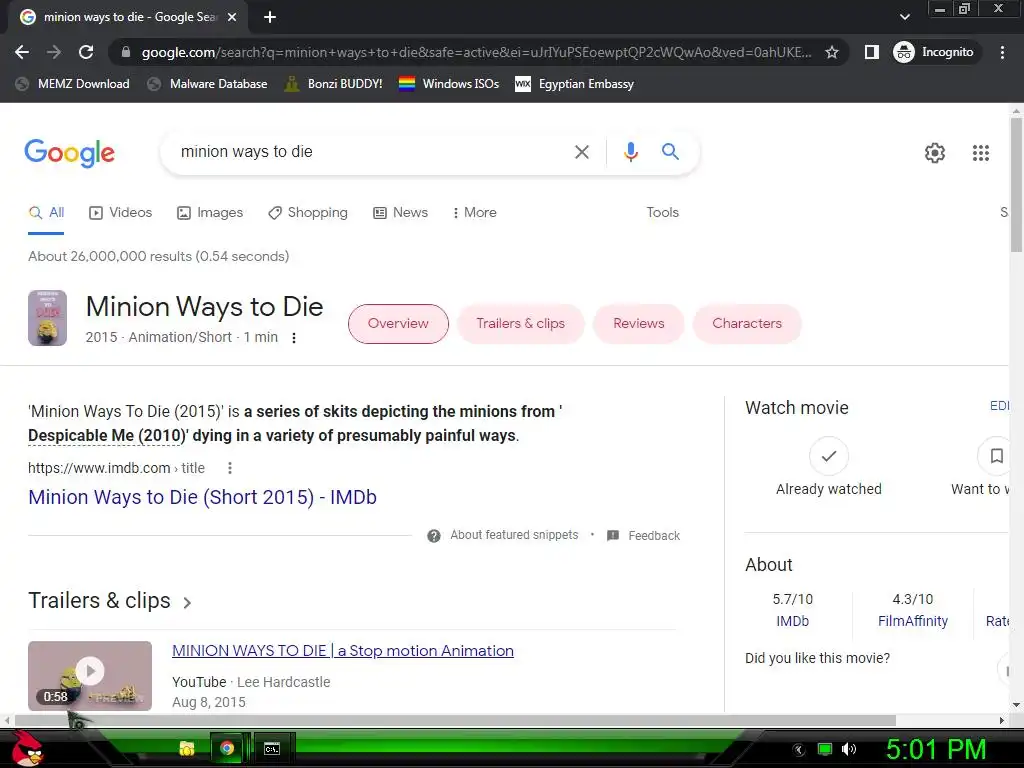The height and width of the screenshot is (768, 1024).
Task: Select the All results tab
Action: [x=46, y=213]
